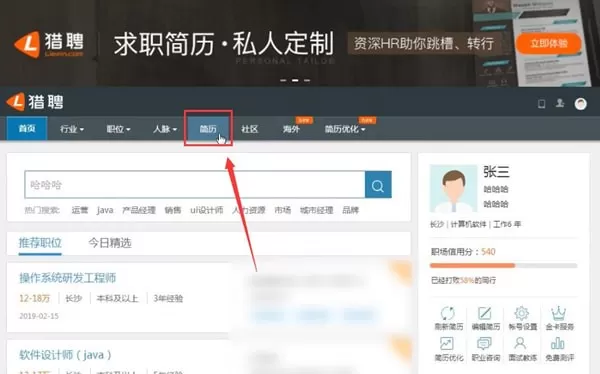This screenshot has height=374, width=600.
Task: Open the mobile phone icon in header
Action: pyautogui.click(x=541, y=103)
